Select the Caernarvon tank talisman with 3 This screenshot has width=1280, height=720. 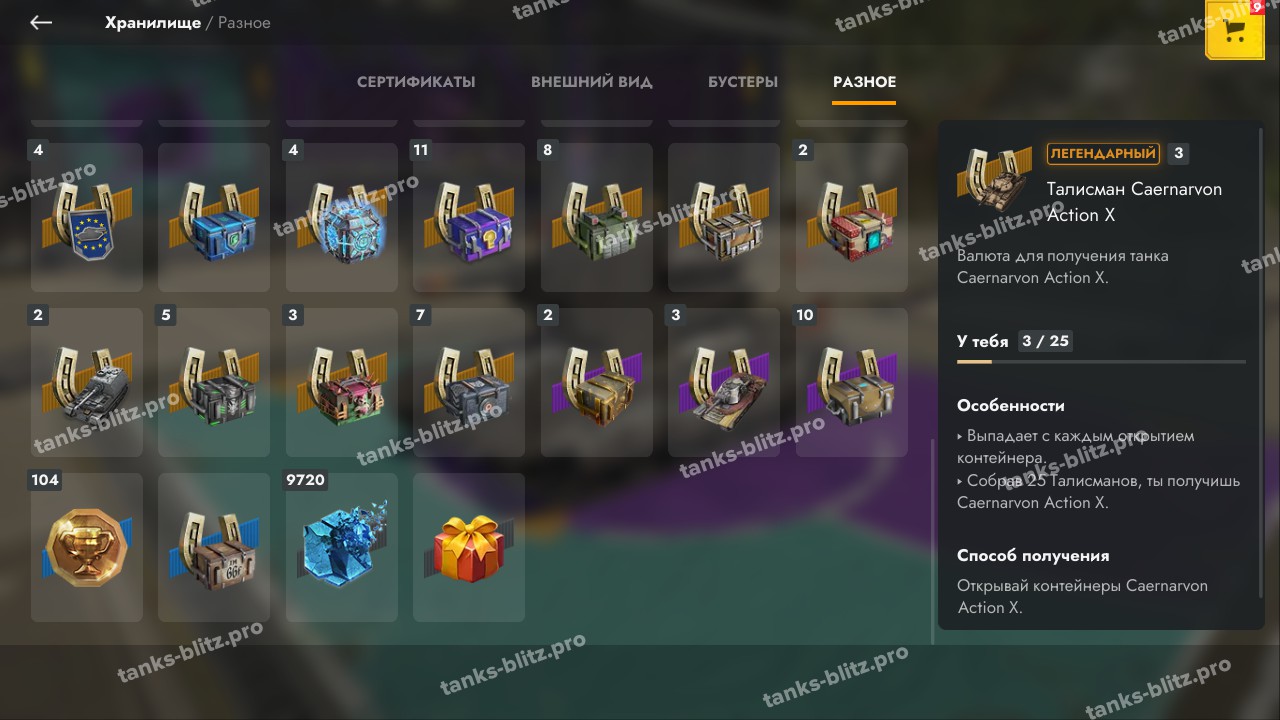[x=724, y=382]
